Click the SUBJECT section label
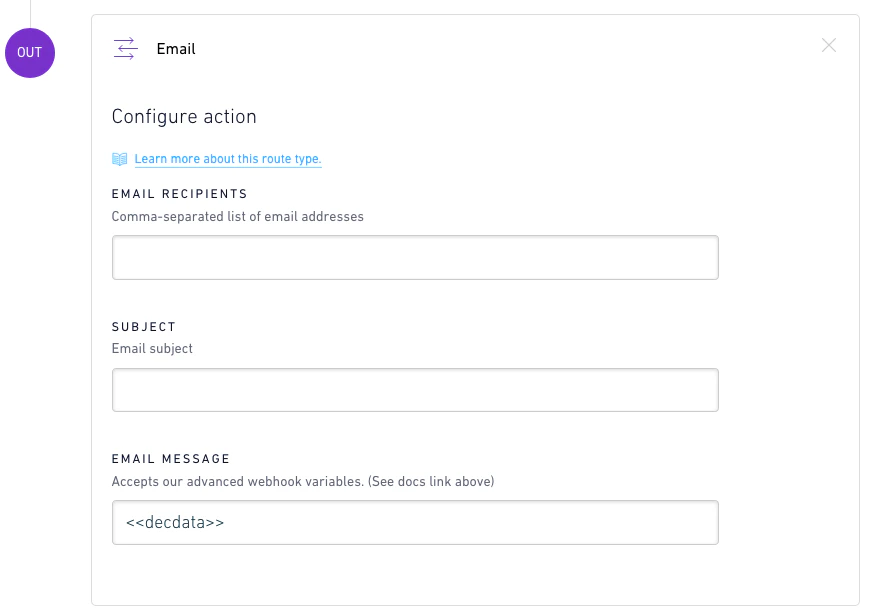This screenshot has width=870, height=614. [x=144, y=326]
